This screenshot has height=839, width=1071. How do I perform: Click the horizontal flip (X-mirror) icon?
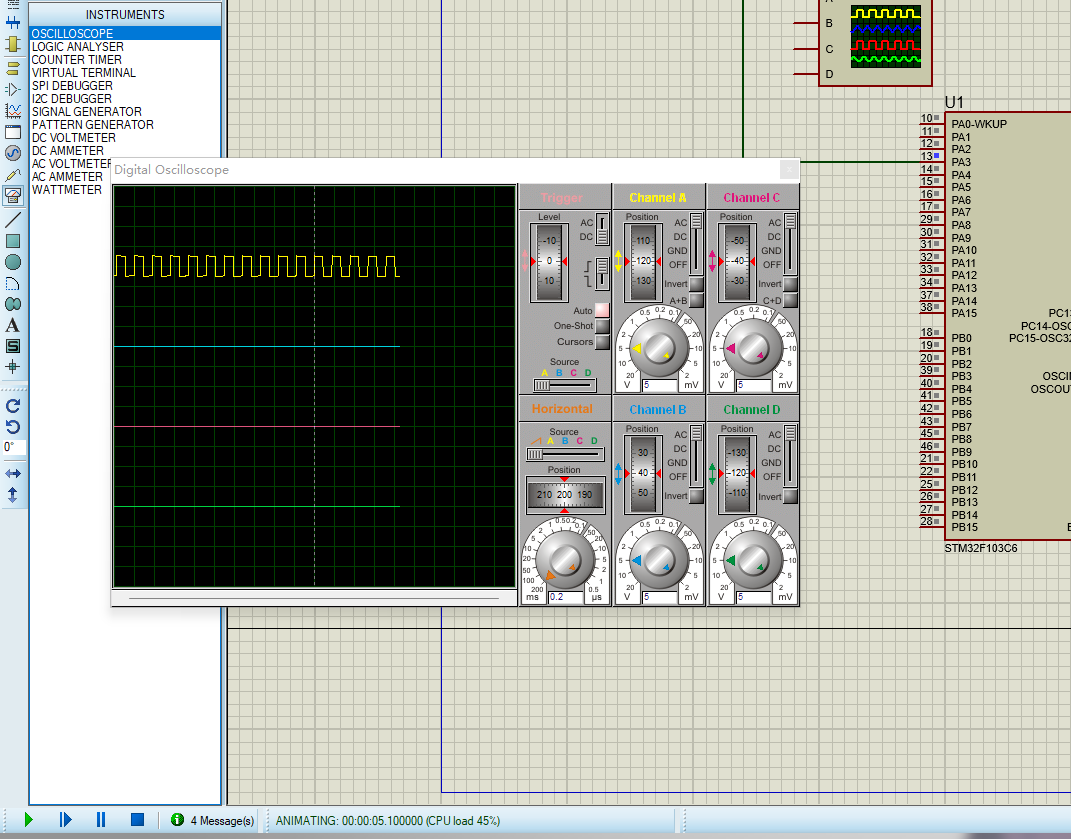point(13,473)
